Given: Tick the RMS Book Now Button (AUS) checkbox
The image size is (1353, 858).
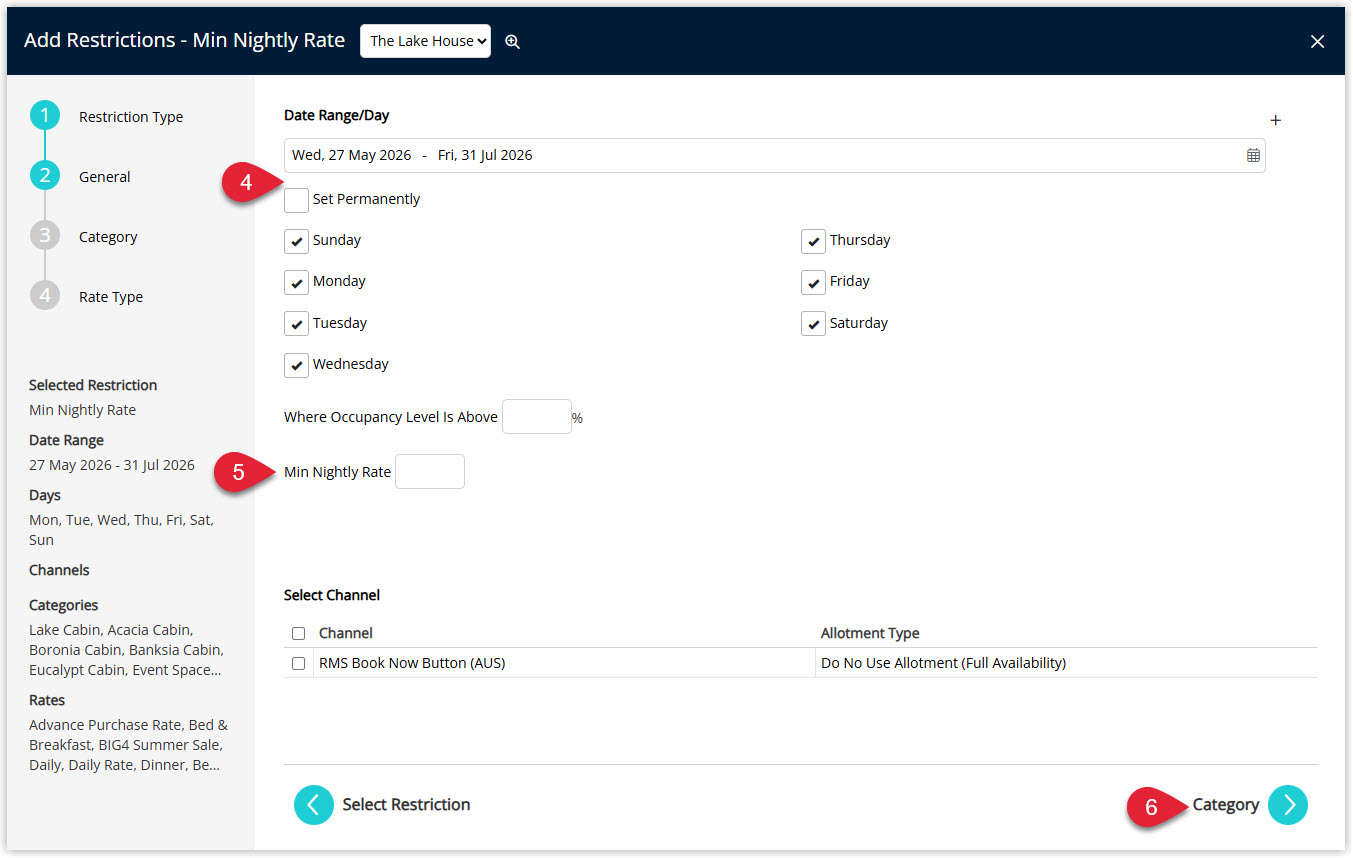Looking at the screenshot, I should pos(298,663).
